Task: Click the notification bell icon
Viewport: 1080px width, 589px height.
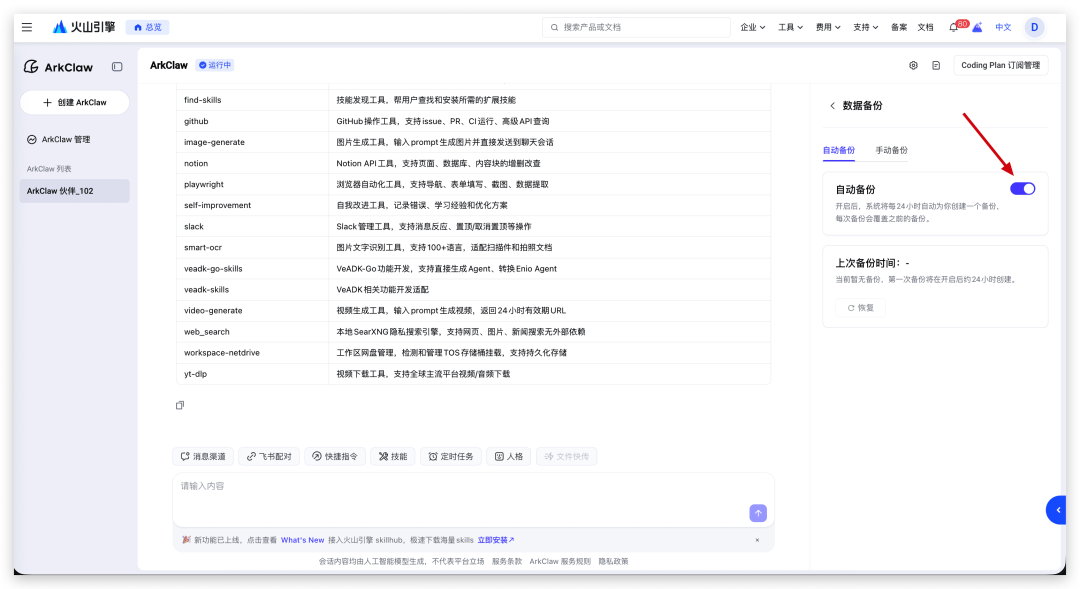Action: tap(953, 27)
